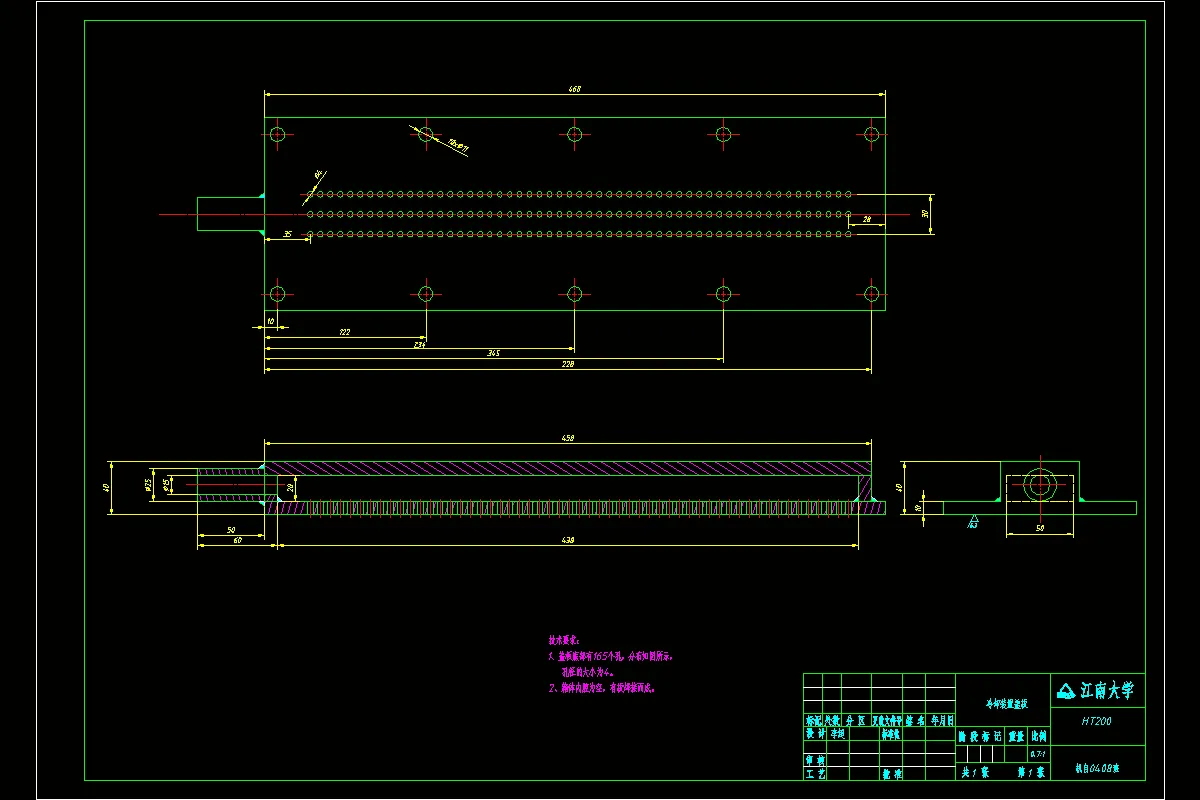Click the 28 dimension at right end
Image resolution: width=1200 pixels, height=800 pixels.
click(866, 218)
